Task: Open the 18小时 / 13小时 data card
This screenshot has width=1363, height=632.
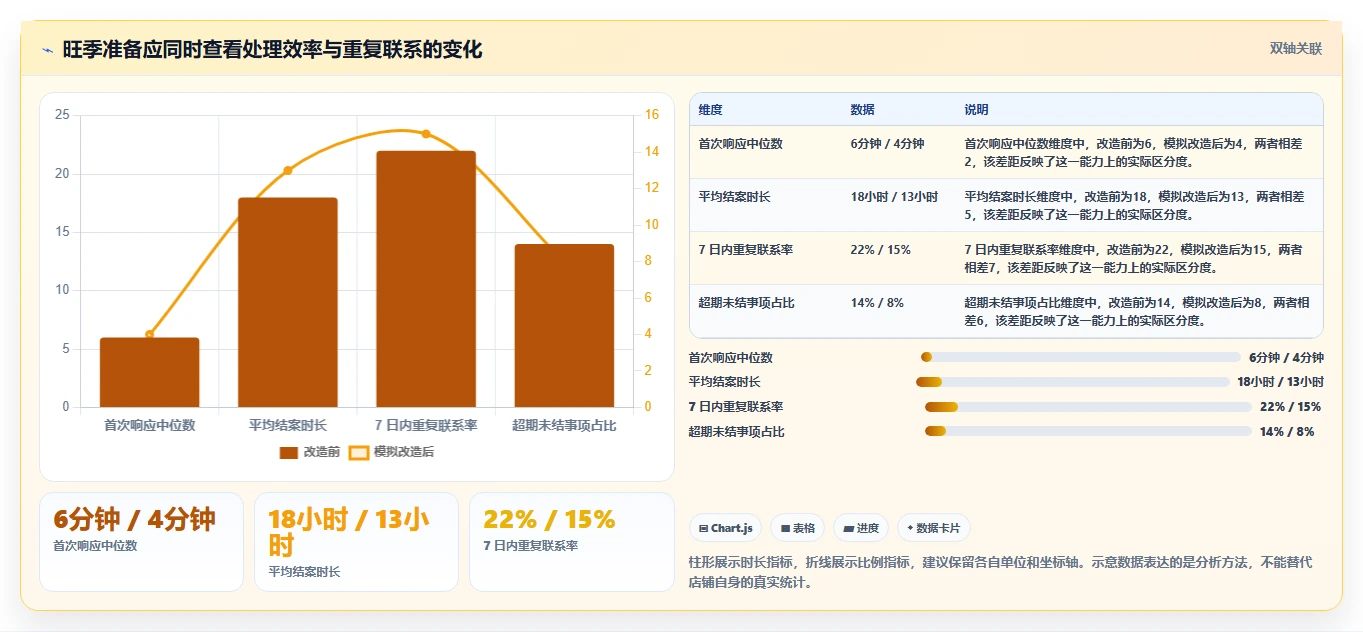Action: [356, 542]
